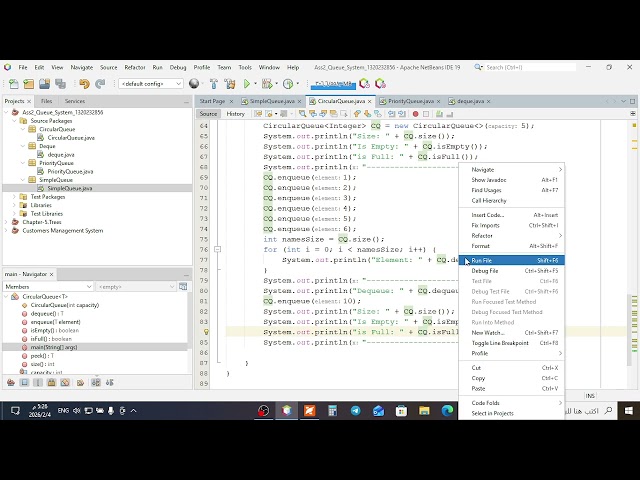
Task: Switch to the PriorityQueue.java tab
Action: (x=411, y=101)
